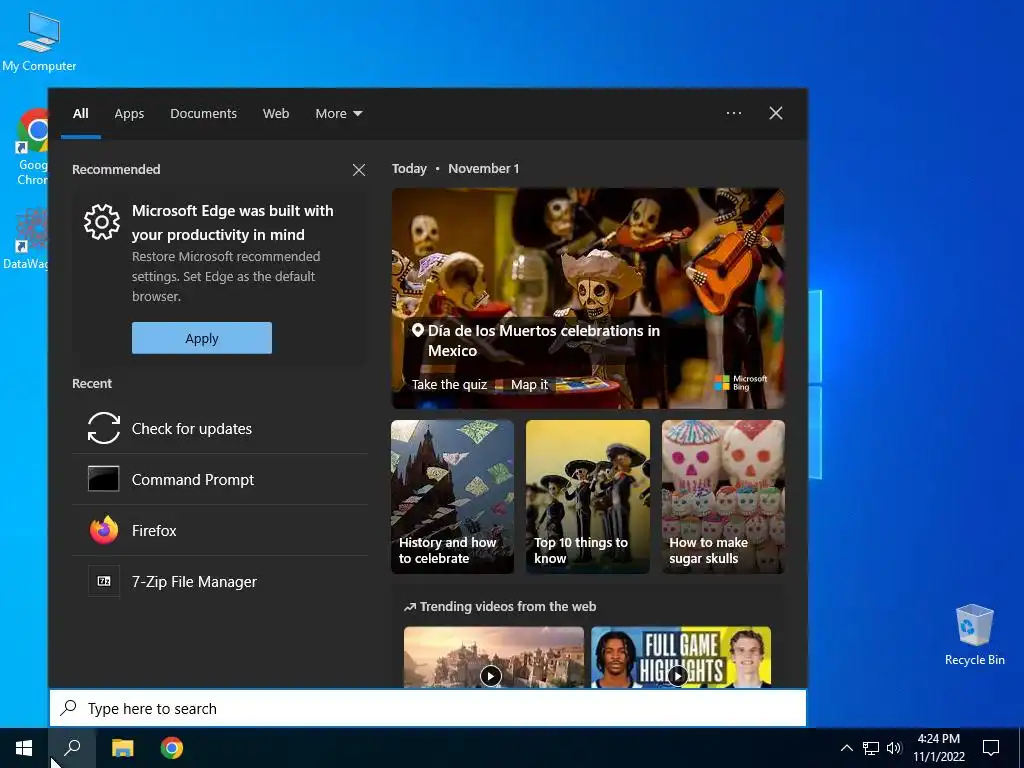Screen dimensions: 1024x768
Task: Click the Apply button
Action: (202, 338)
